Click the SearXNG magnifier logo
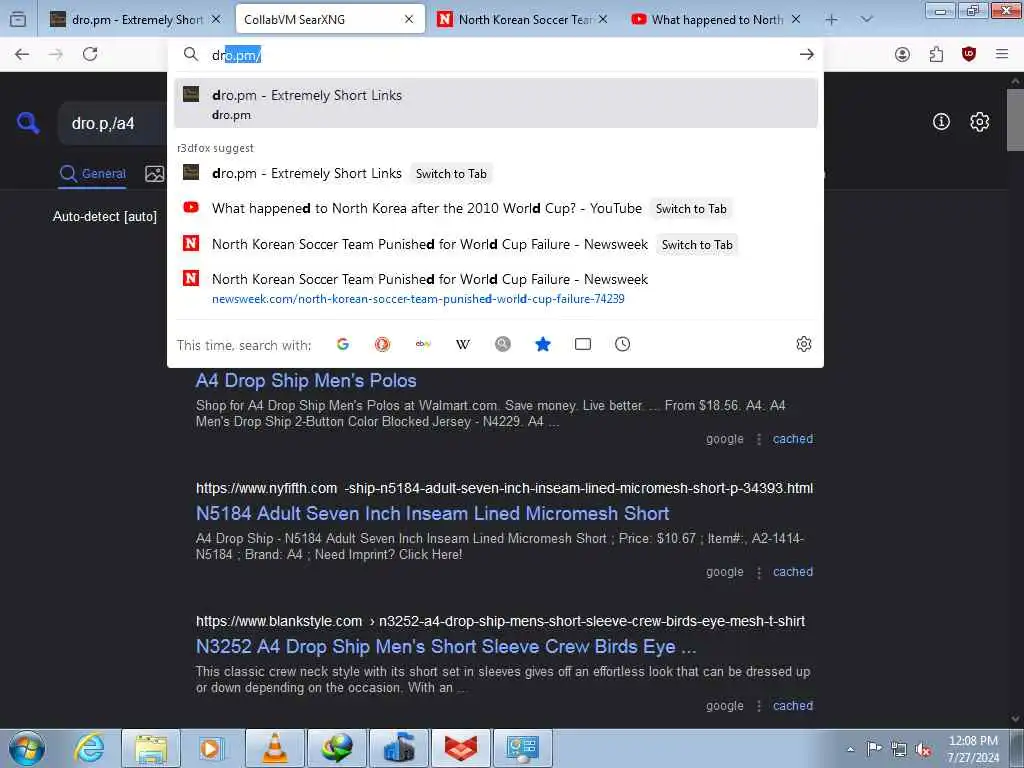 pos(28,122)
